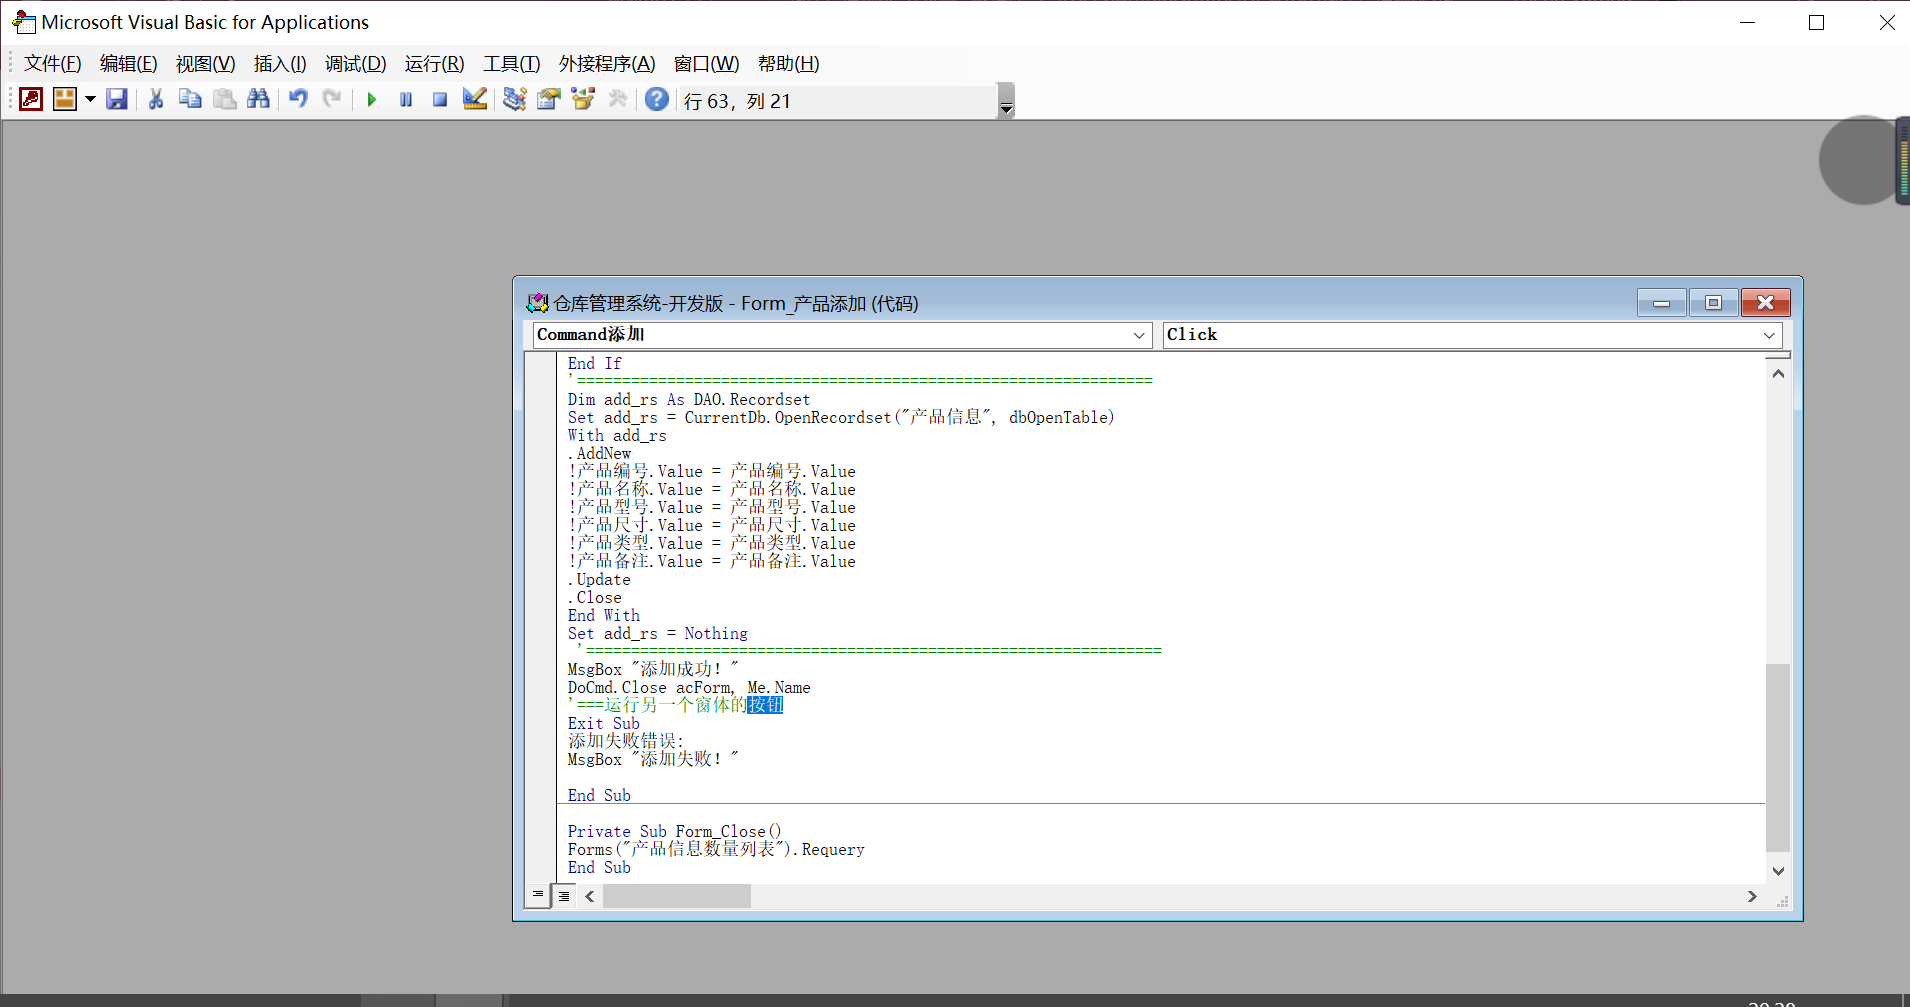Screen dimensions: 1910x1007
Task: Click the Break pause icon
Action: (406, 99)
